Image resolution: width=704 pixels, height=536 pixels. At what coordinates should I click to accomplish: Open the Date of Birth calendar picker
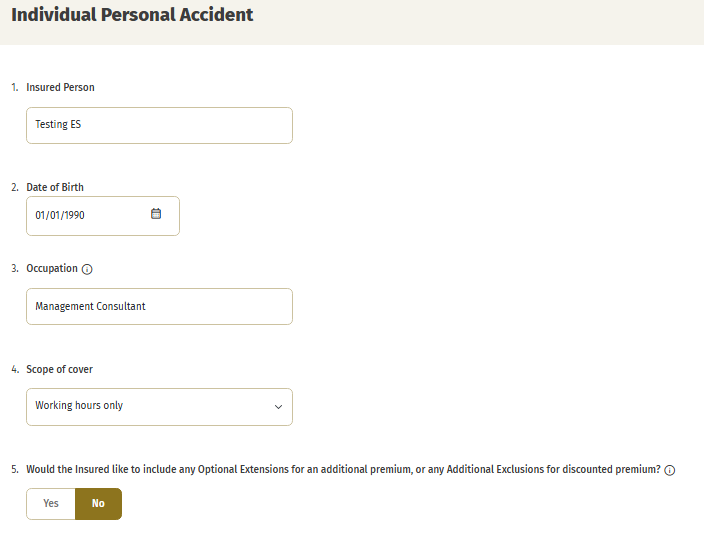coord(156,214)
